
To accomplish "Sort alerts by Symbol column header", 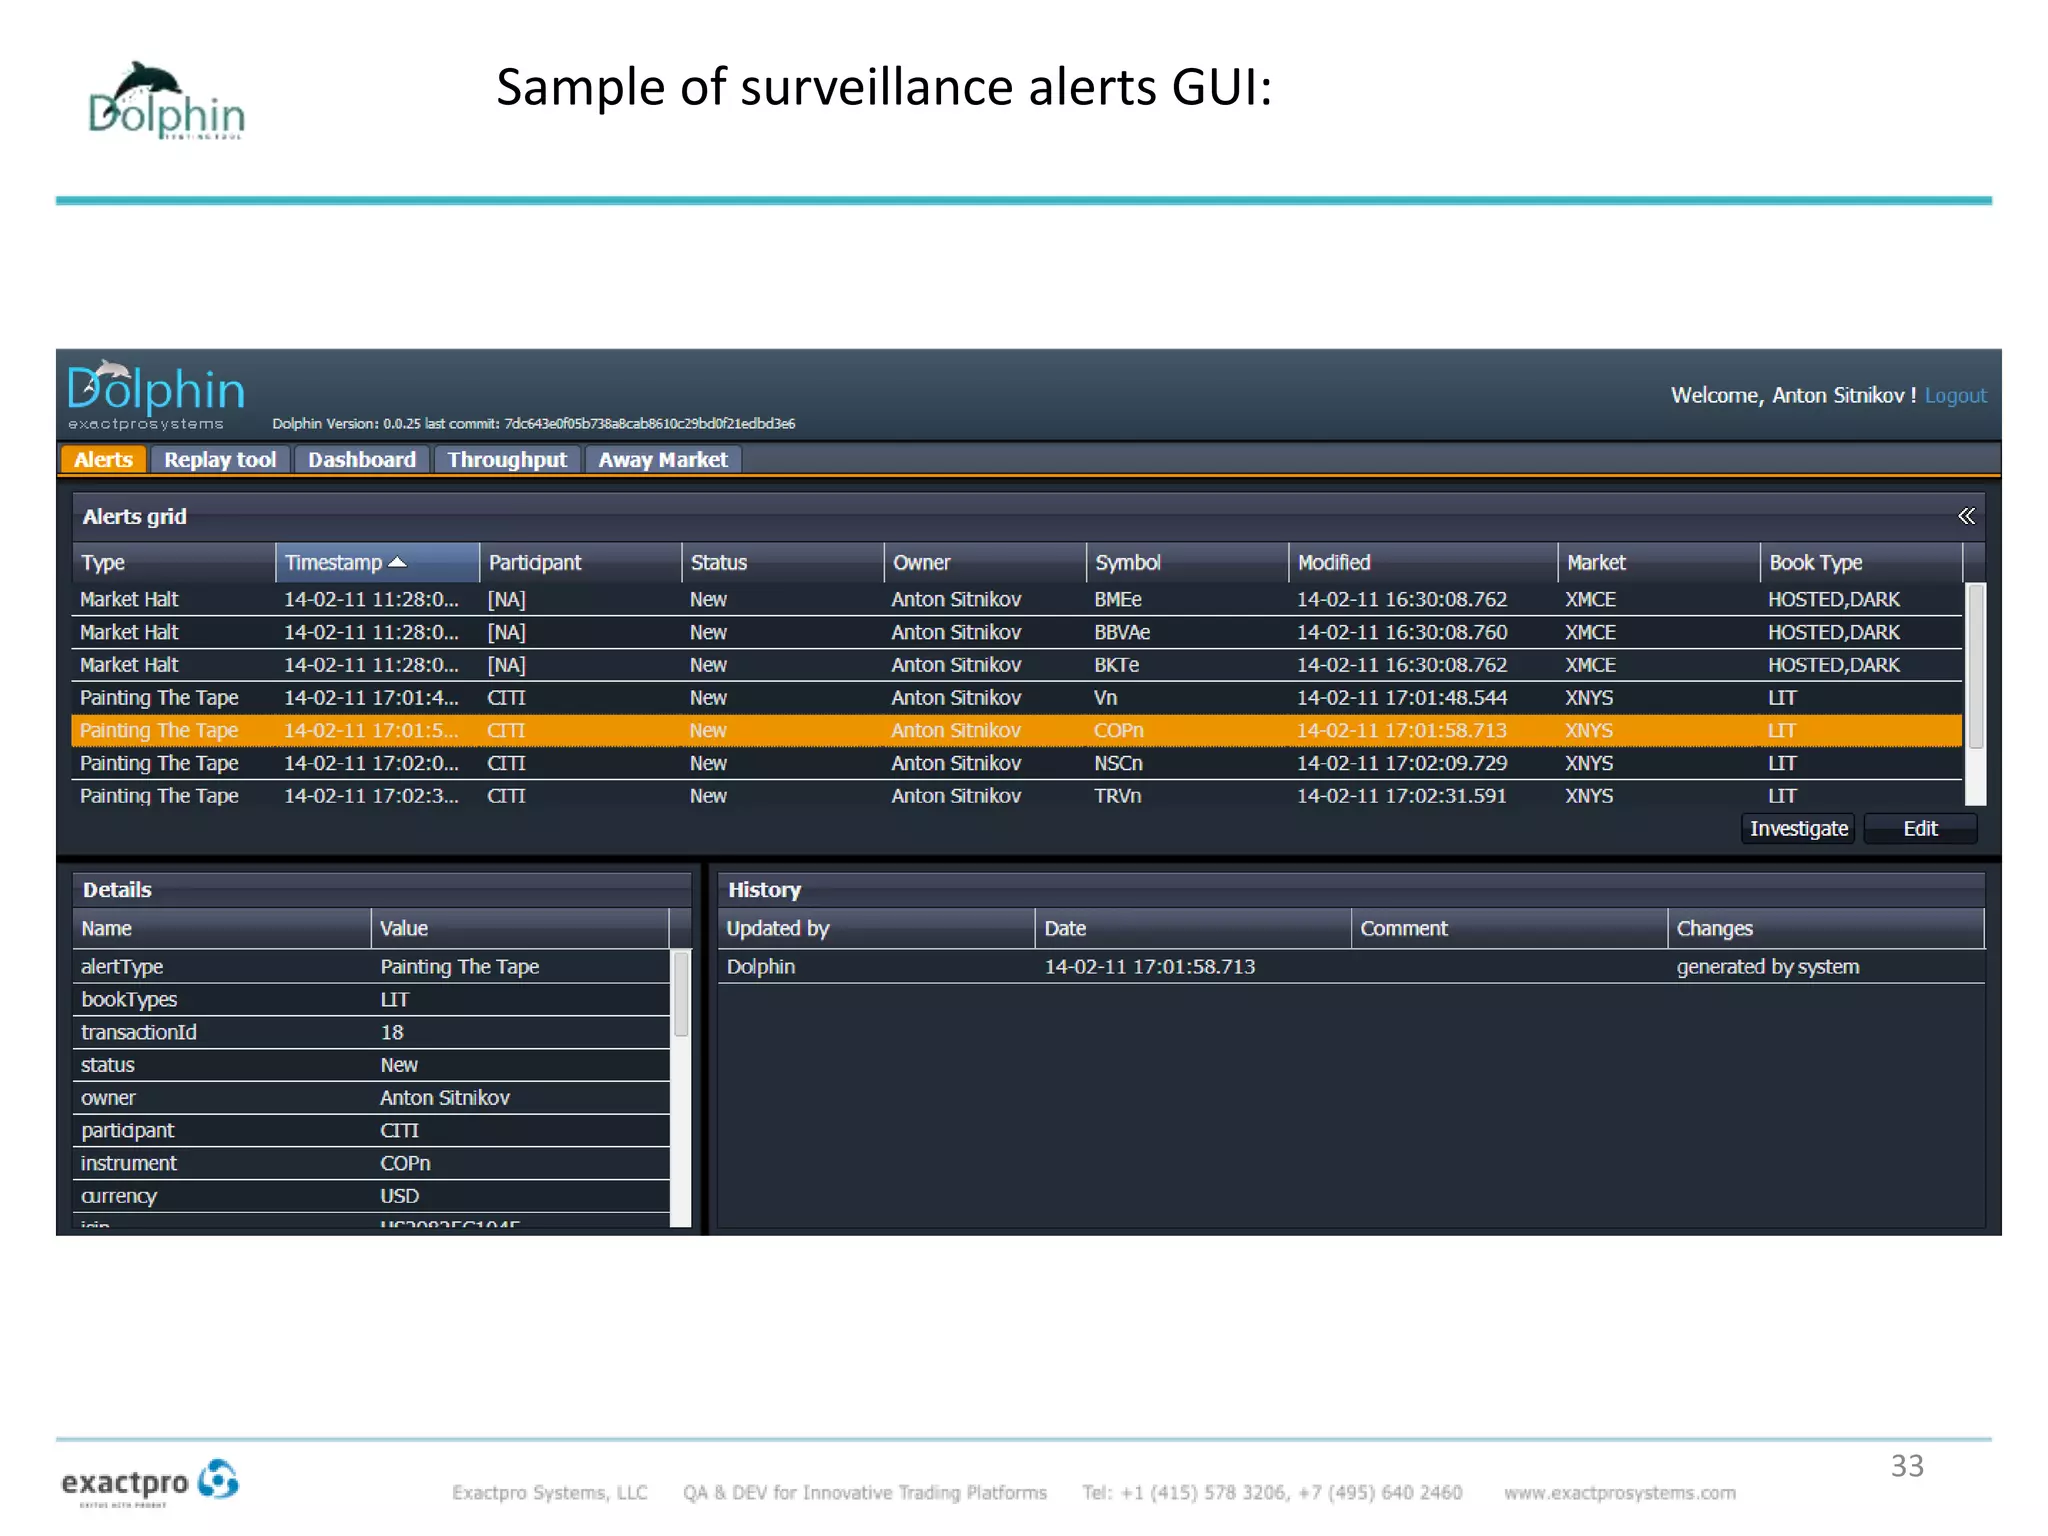I will click(x=1187, y=562).
